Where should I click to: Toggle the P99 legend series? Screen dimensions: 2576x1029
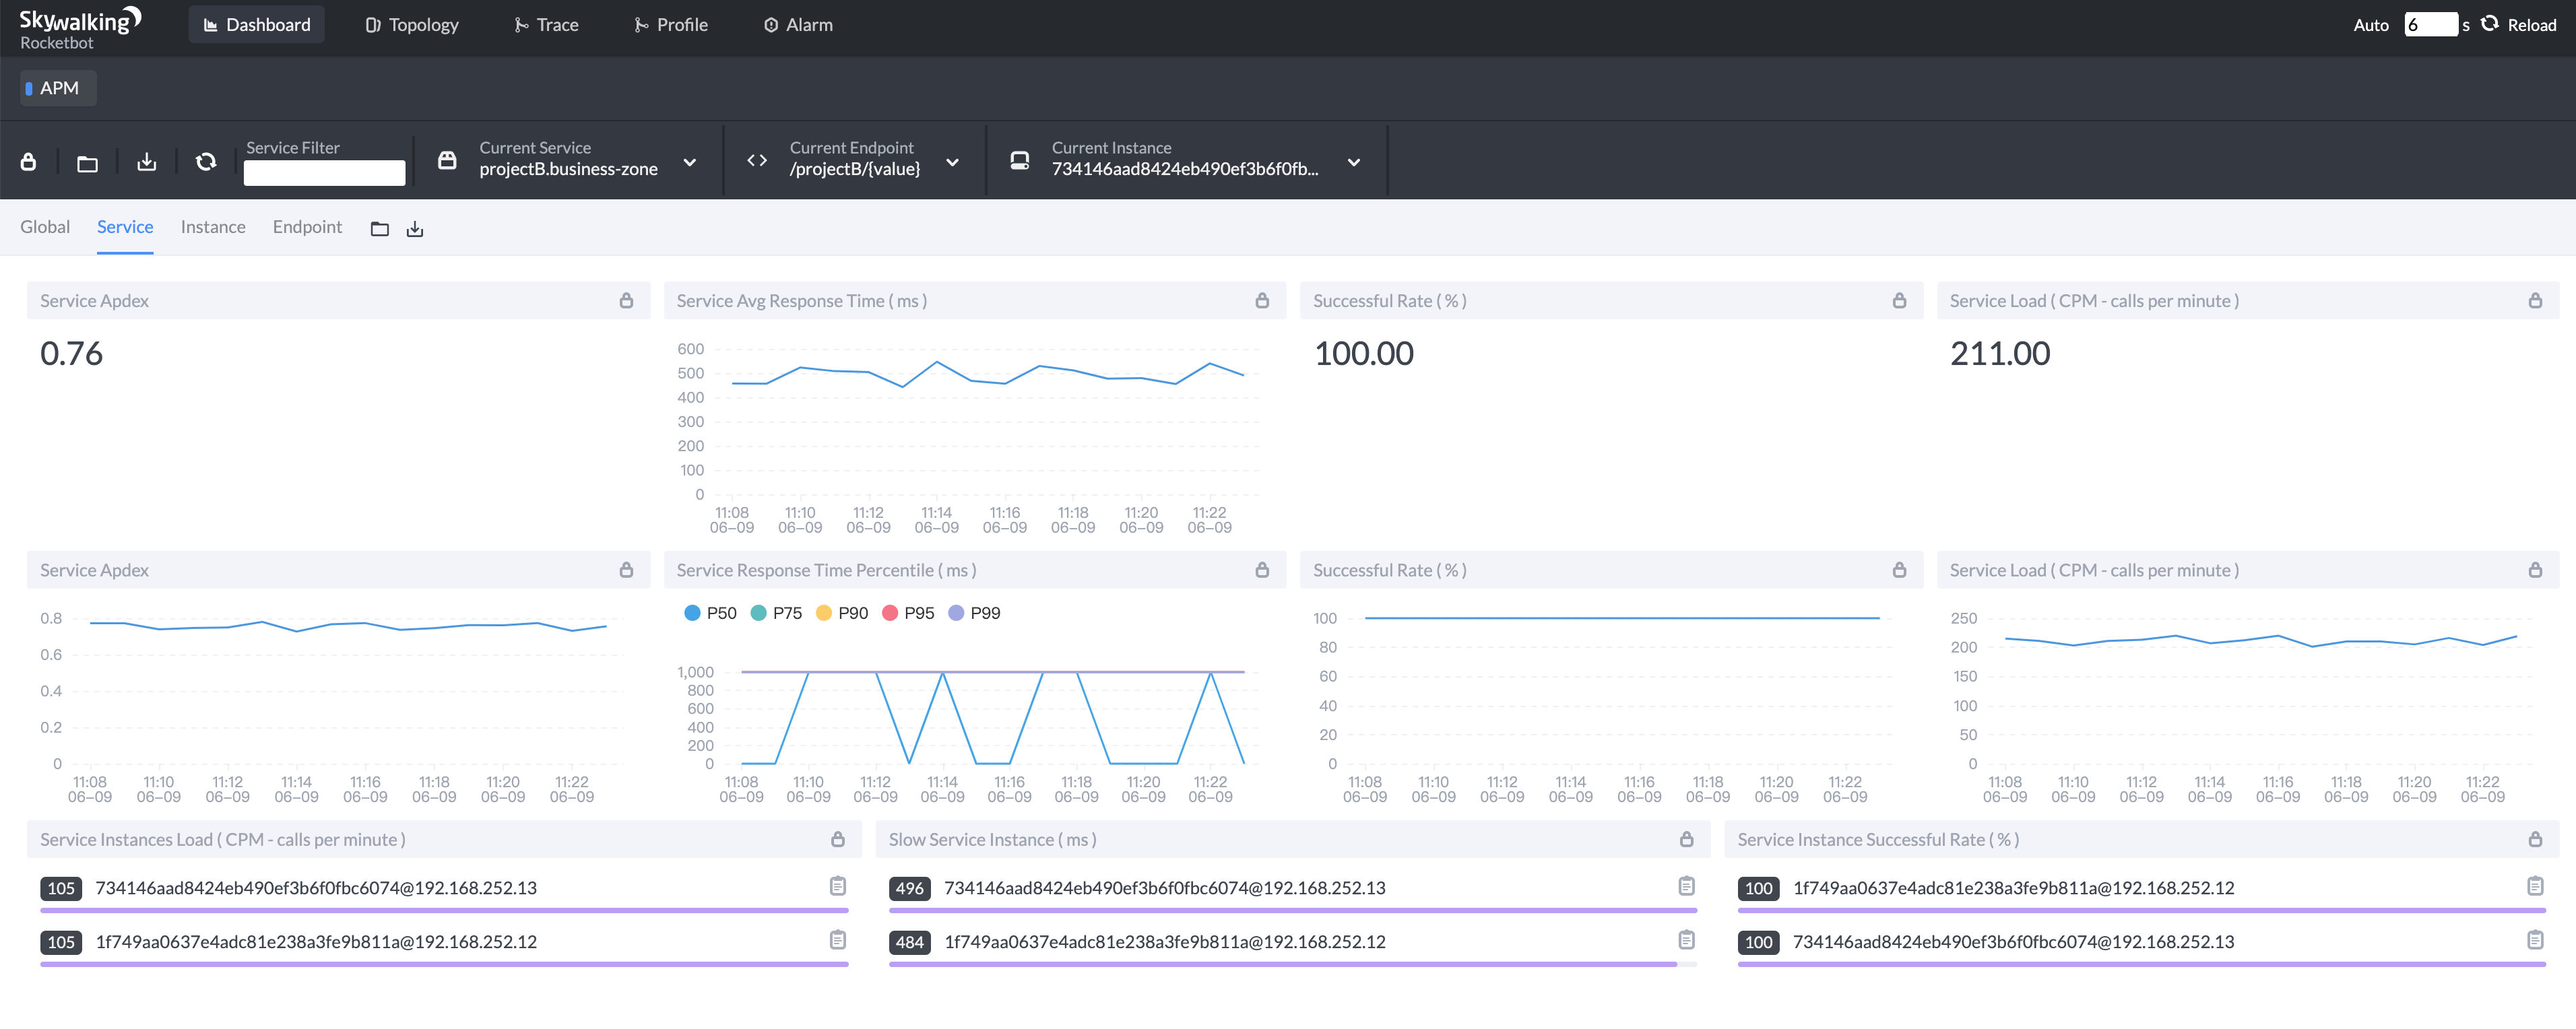[x=974, y=613]
